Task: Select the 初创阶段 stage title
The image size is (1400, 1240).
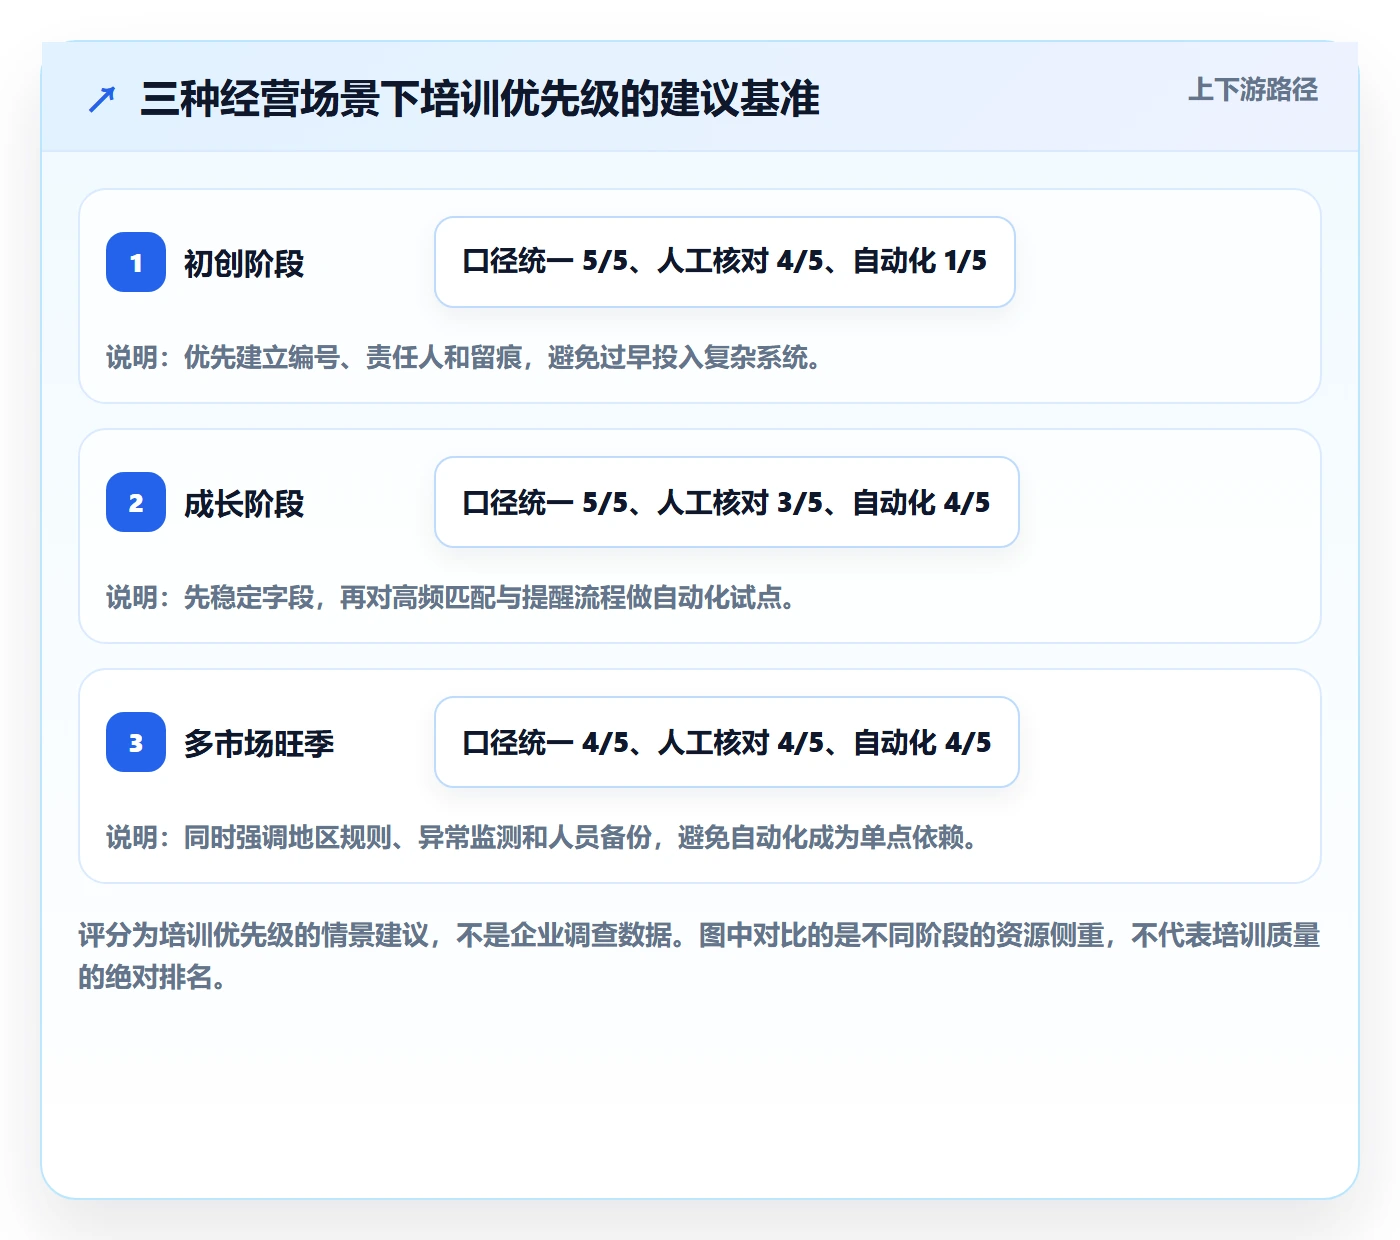Action: 244,263
